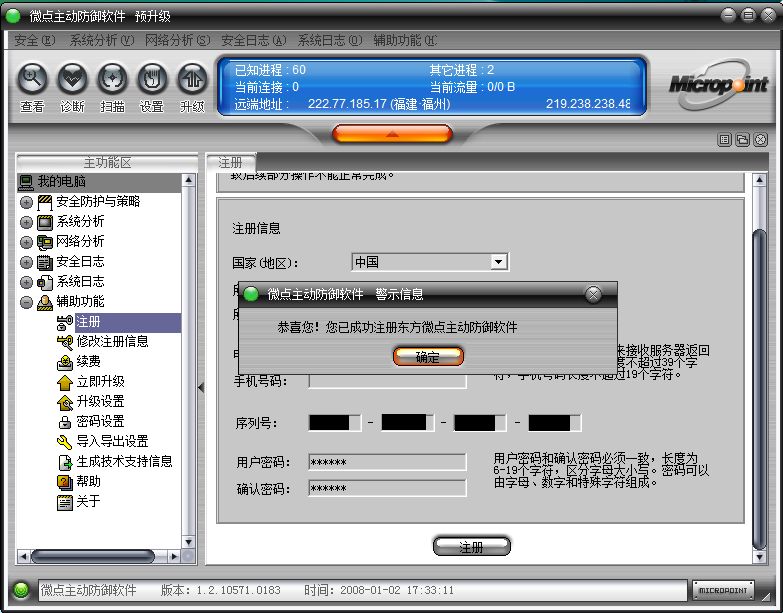Click the 系统日志 document icon
The width and height of the screenshot is (783, 613).
tap(45, 282)
